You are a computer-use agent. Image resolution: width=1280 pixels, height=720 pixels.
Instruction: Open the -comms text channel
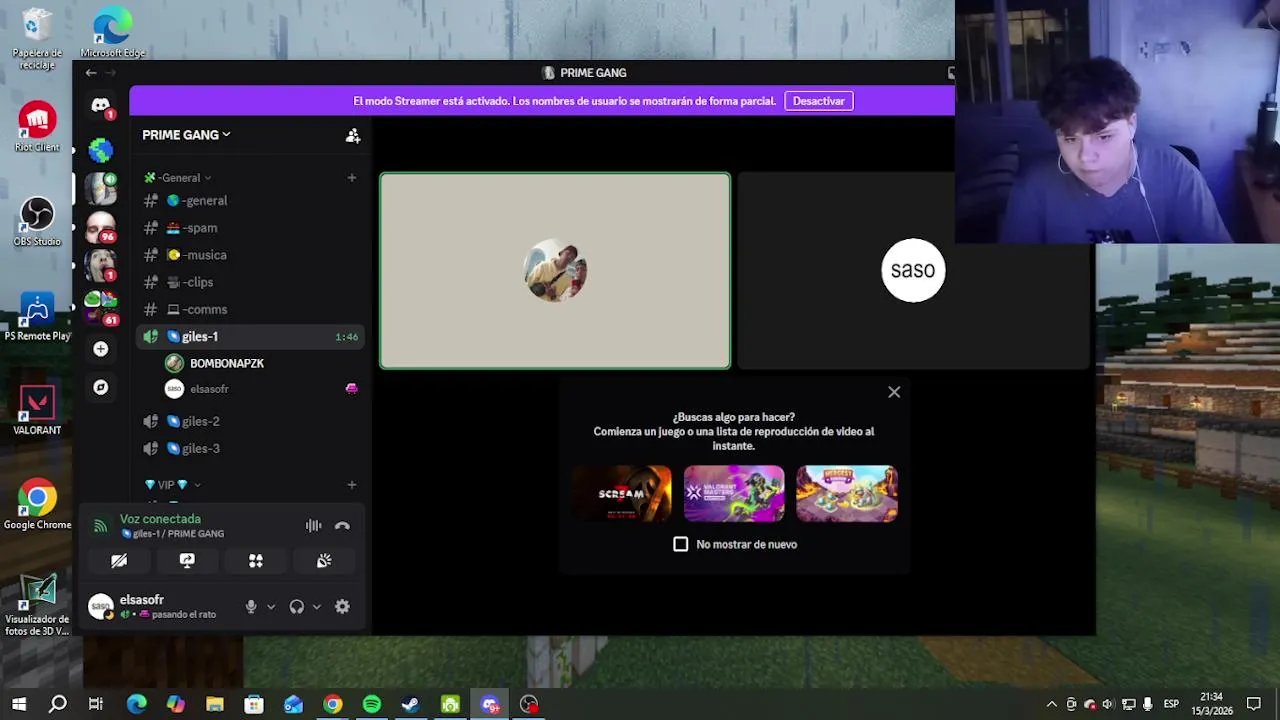pos(248,310)
